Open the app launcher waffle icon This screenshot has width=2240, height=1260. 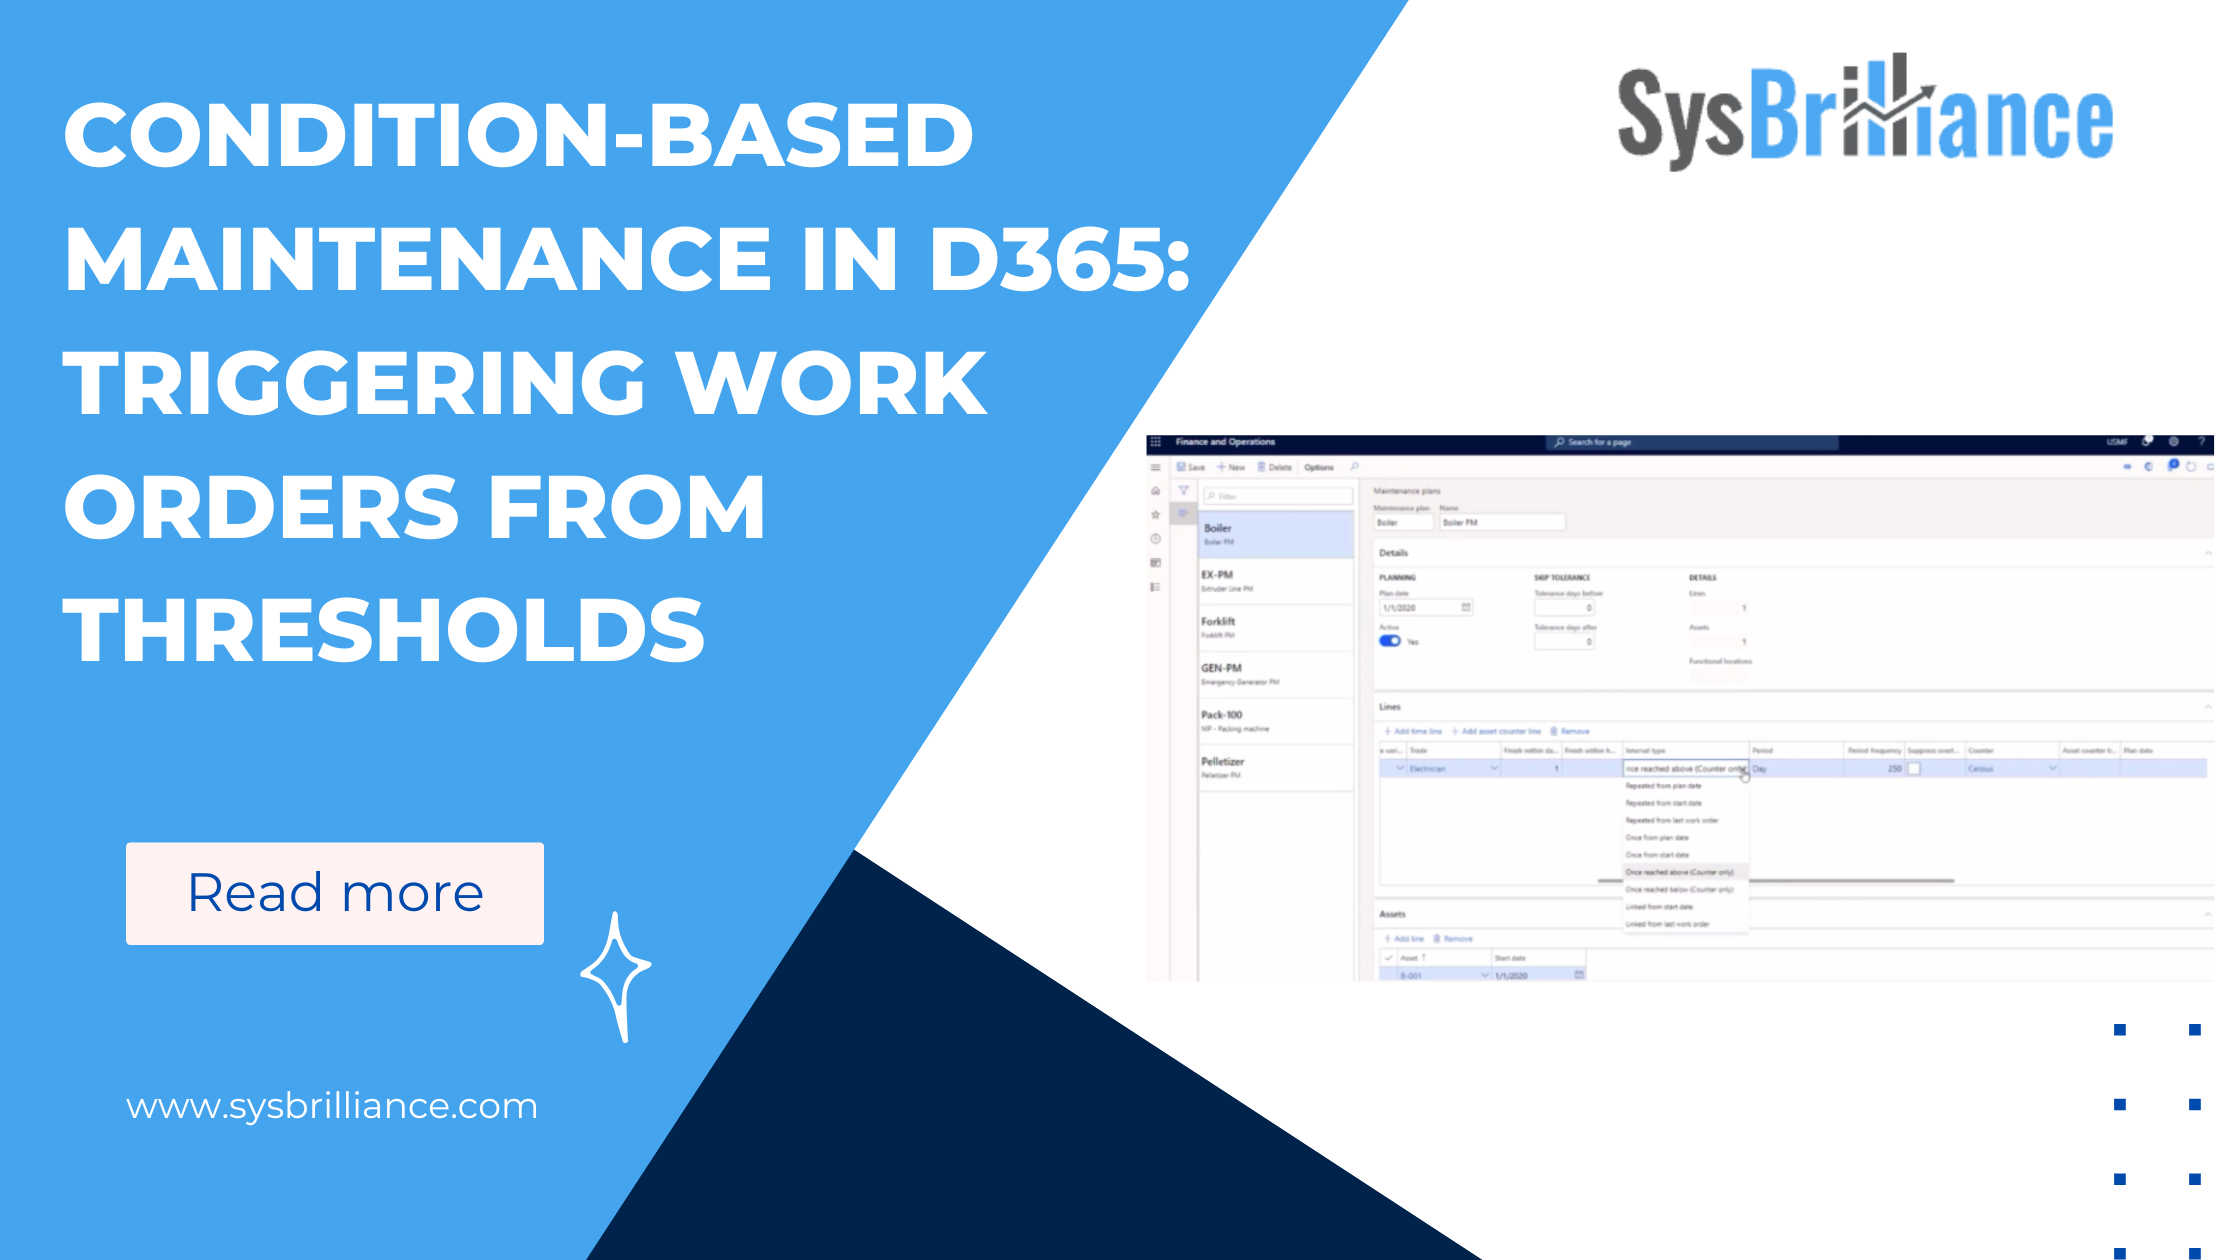point(1155,442)
